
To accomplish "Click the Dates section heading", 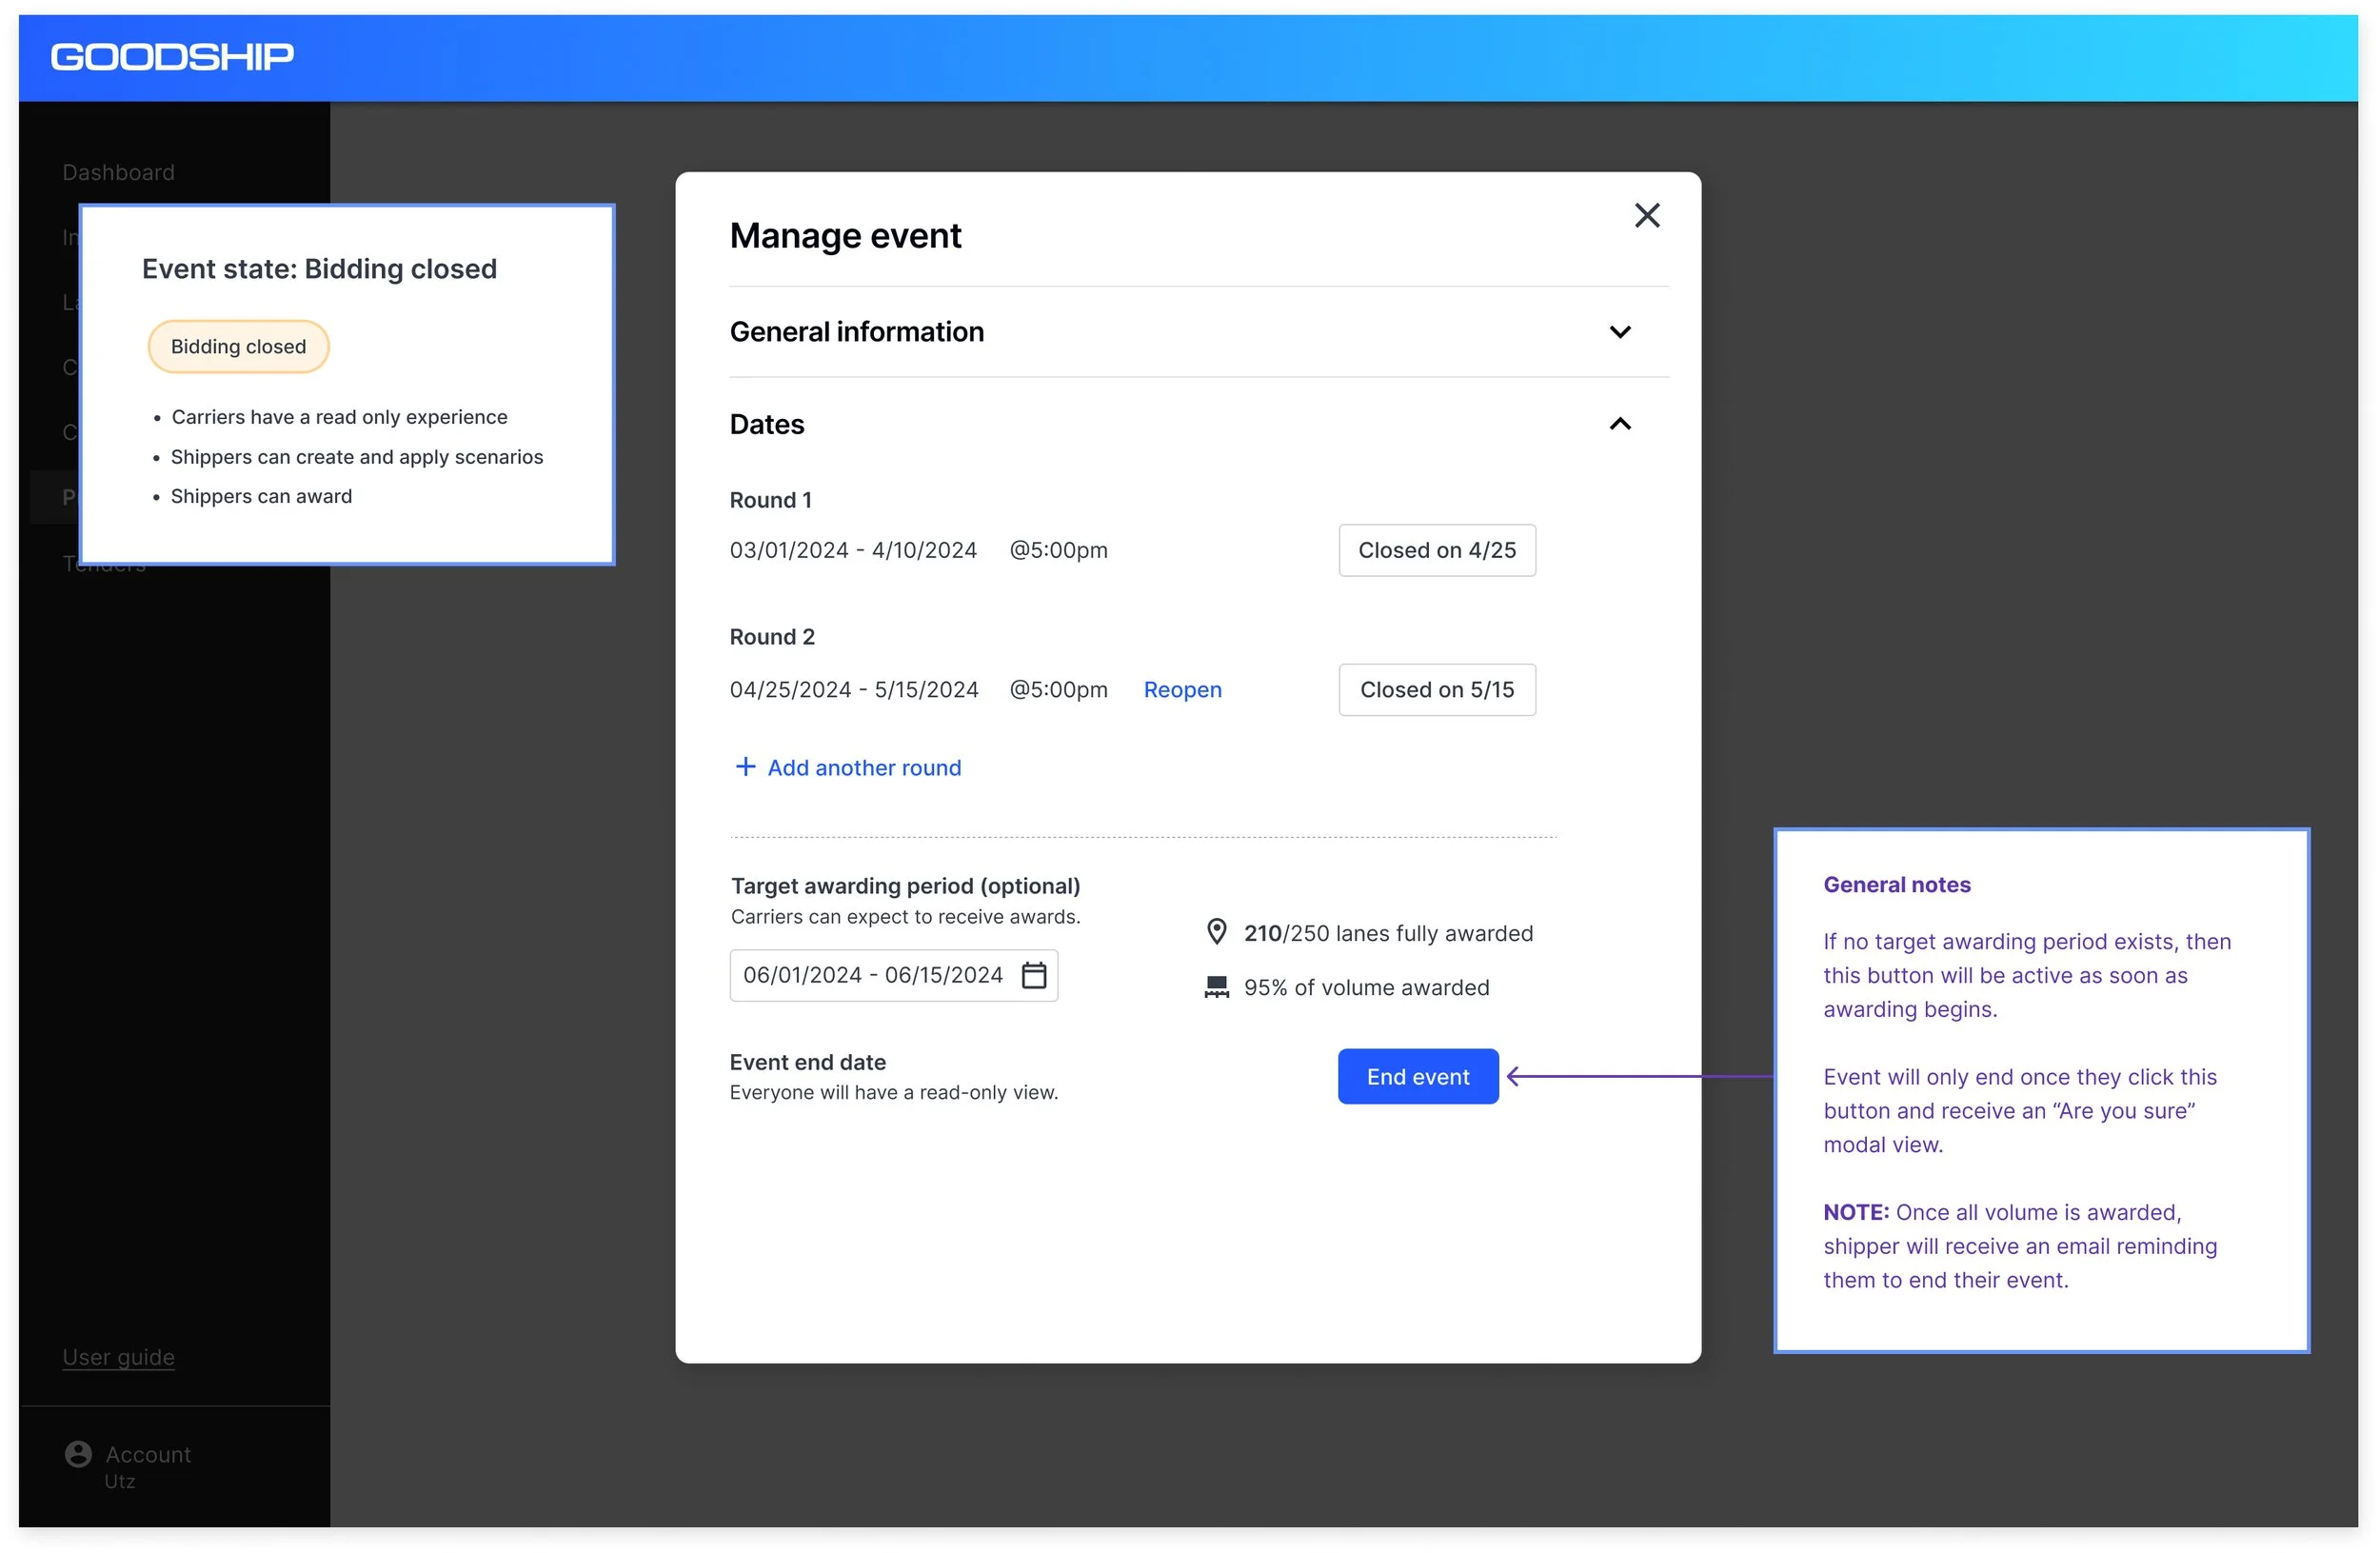I will pyautogui.click(x=767, y=424).
